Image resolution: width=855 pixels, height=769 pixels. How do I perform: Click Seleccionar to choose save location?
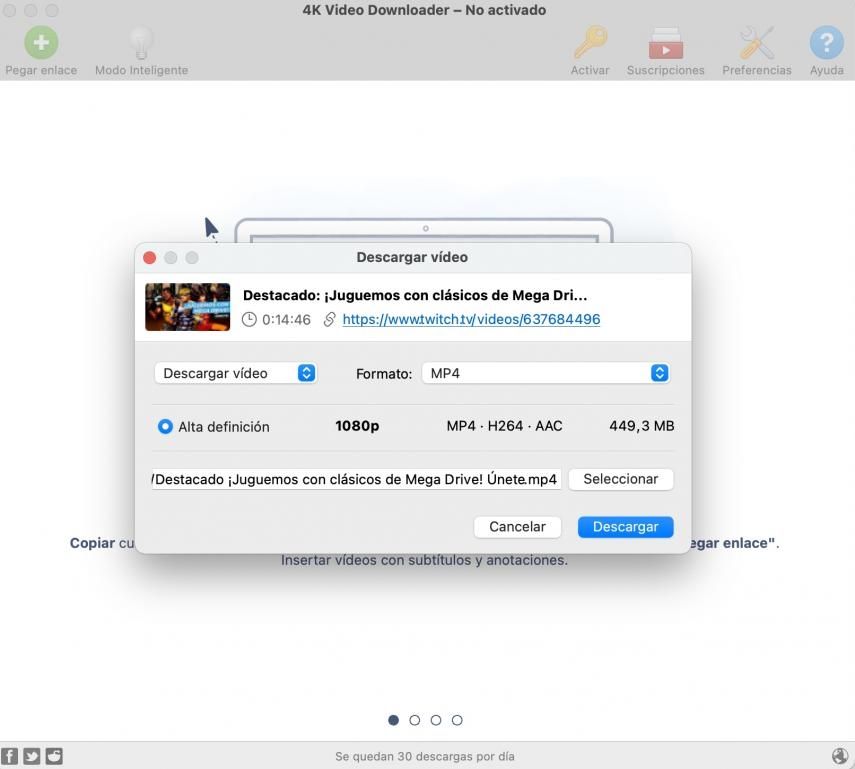620,479
